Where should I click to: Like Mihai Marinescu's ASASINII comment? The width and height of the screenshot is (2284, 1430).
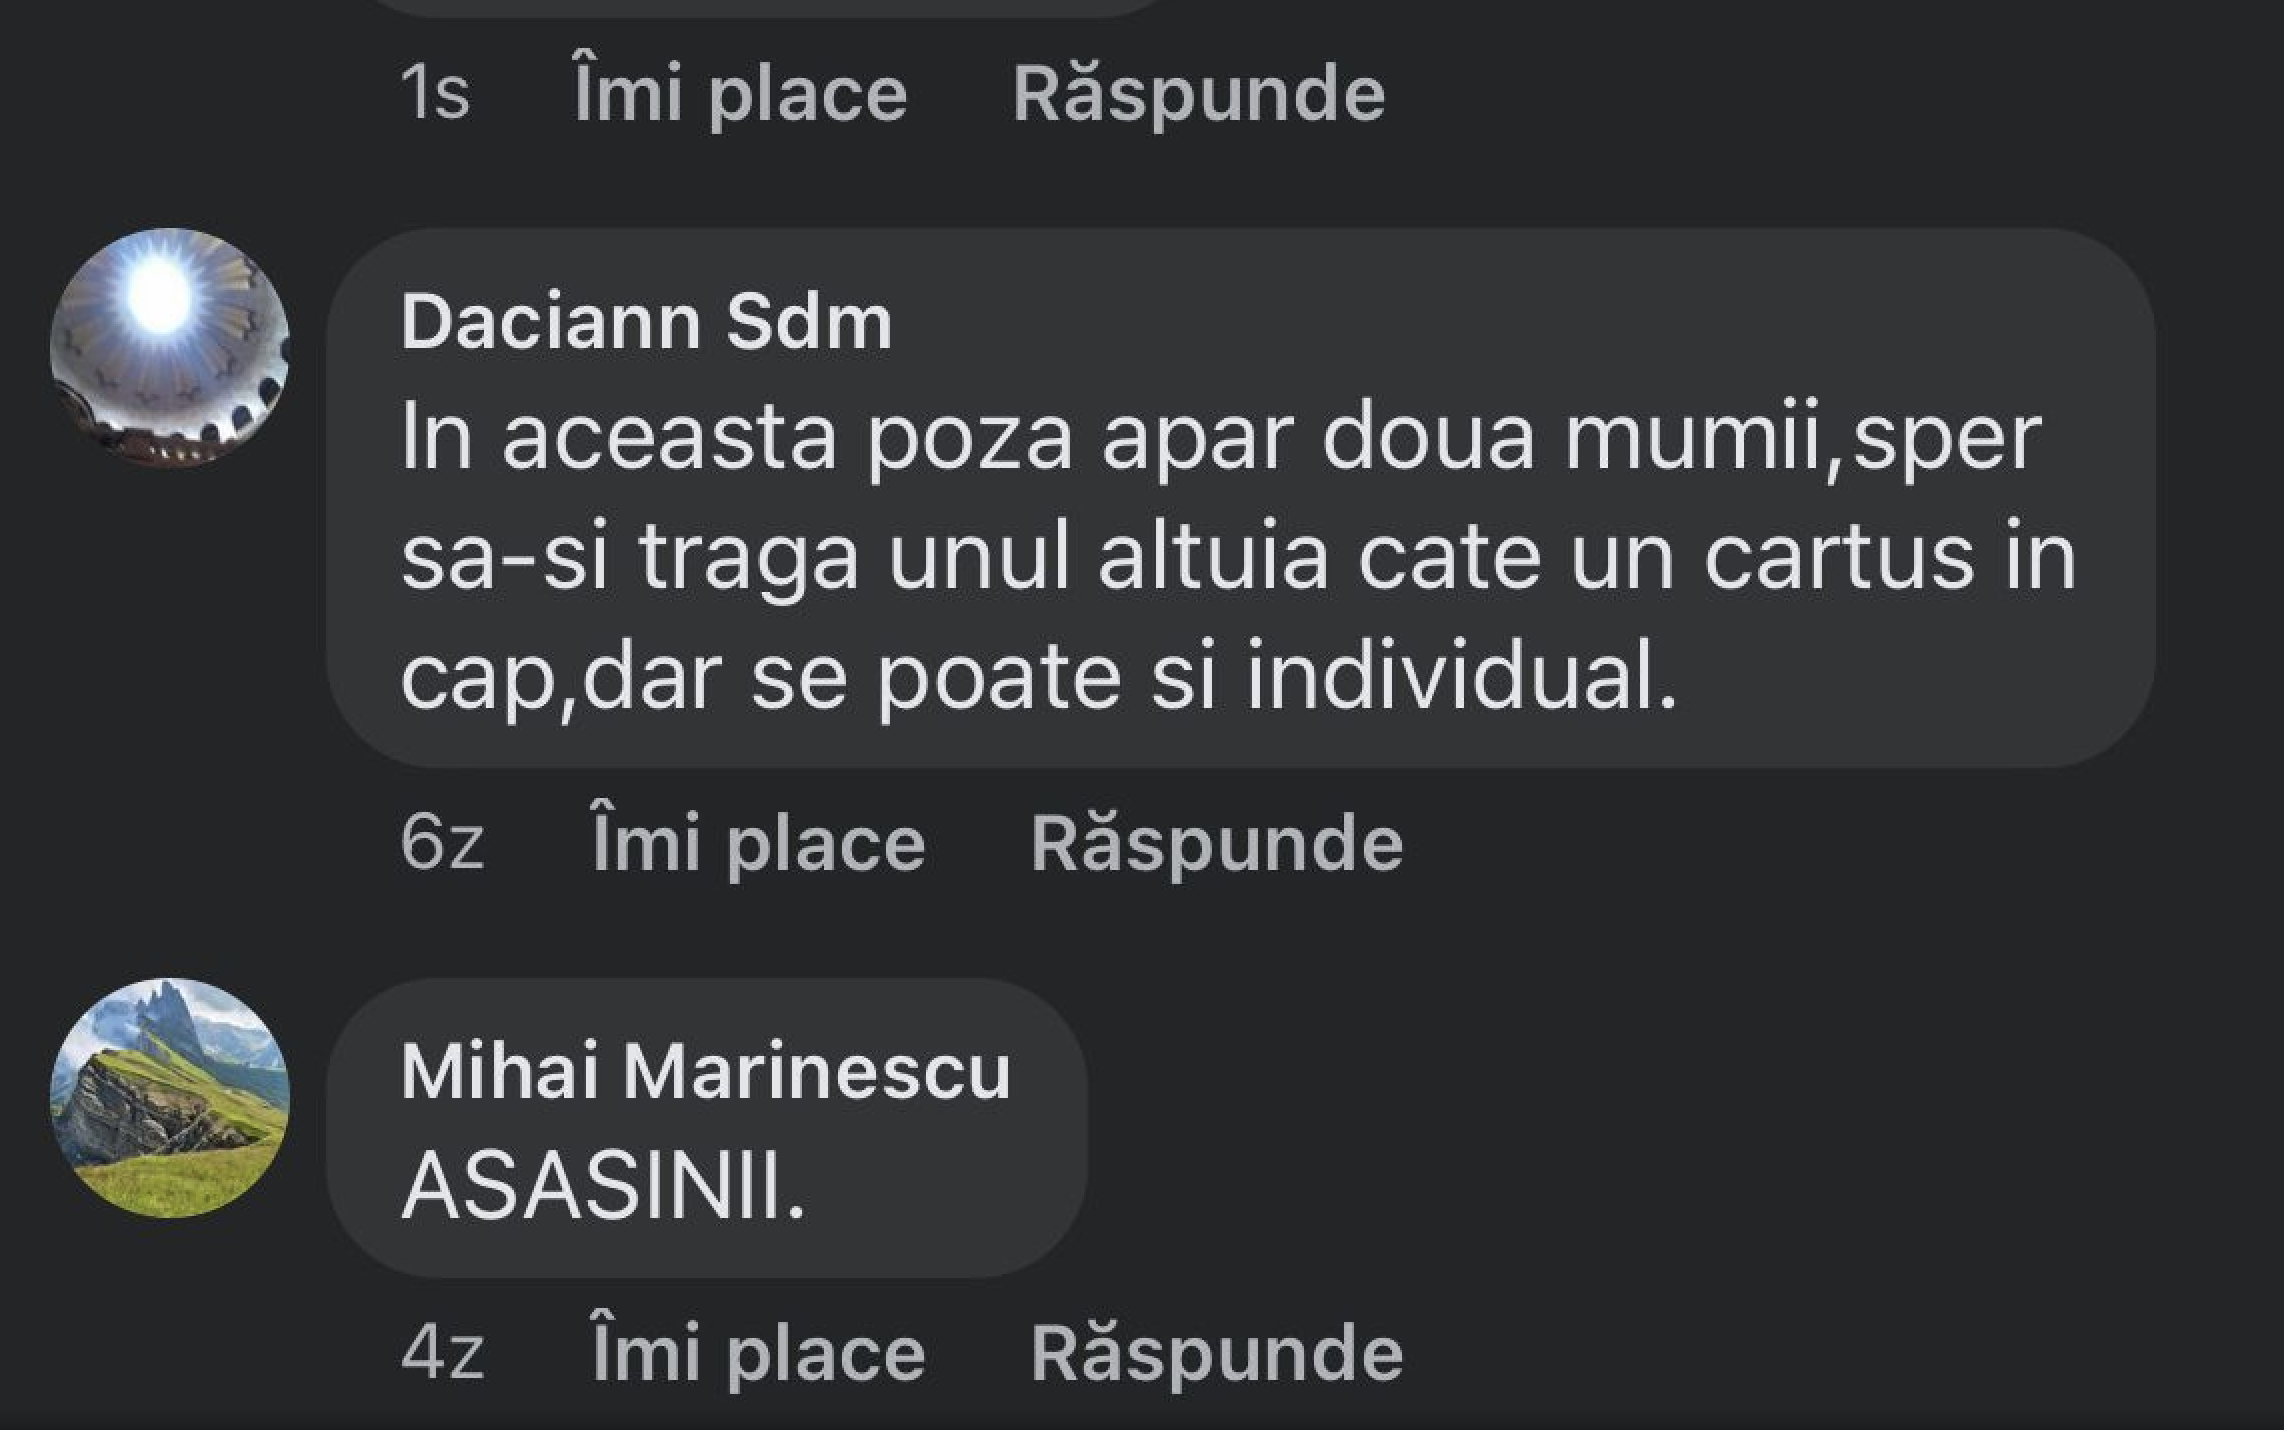tap(758, 1354)
